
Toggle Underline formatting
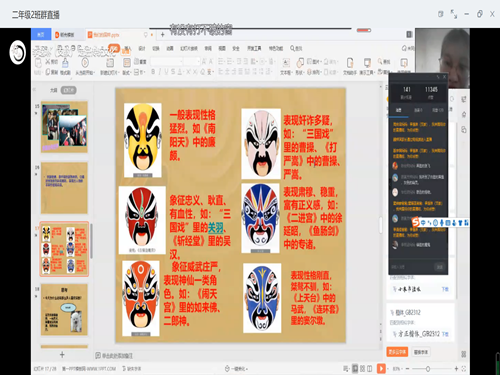166,72
